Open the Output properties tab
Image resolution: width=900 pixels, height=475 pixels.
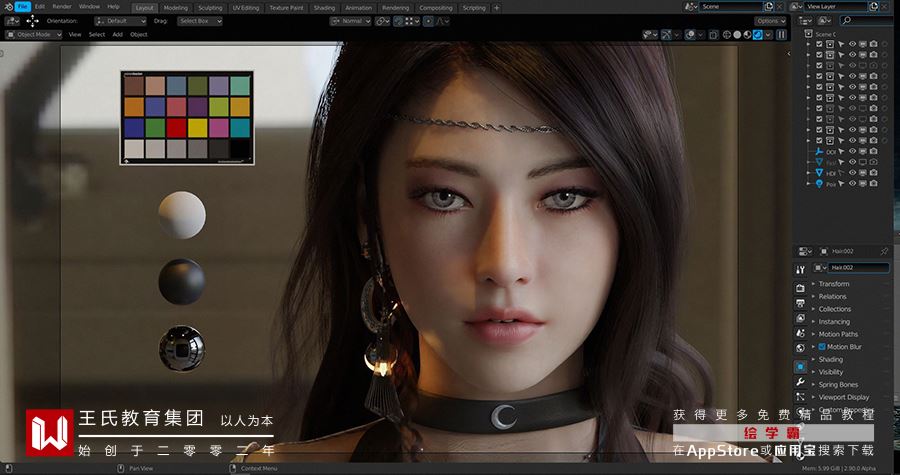[801, 303]
